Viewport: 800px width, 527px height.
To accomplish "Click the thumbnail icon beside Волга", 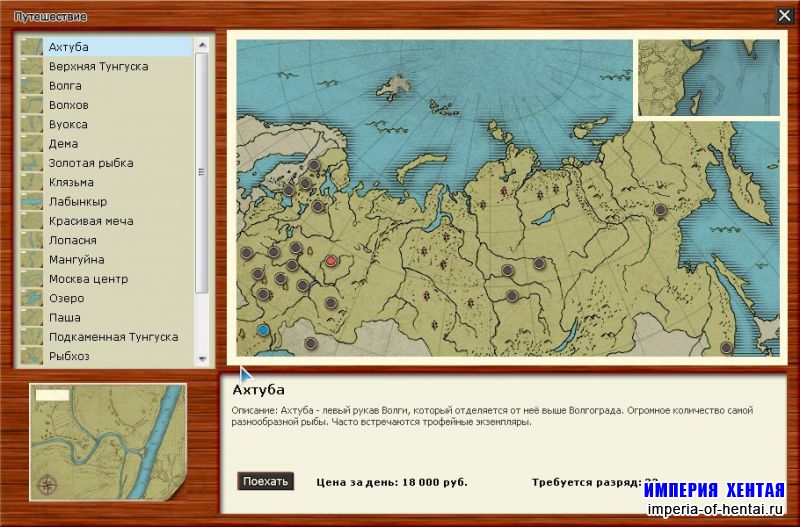I will point(31,86).
